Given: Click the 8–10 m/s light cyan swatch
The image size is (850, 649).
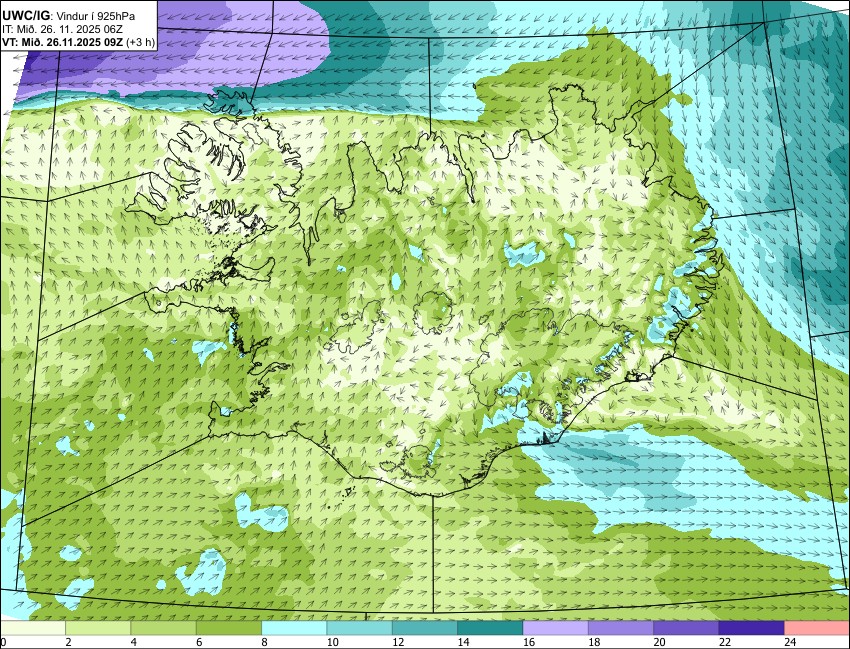Looking at the screenshot, I should [x=294, y=628].
